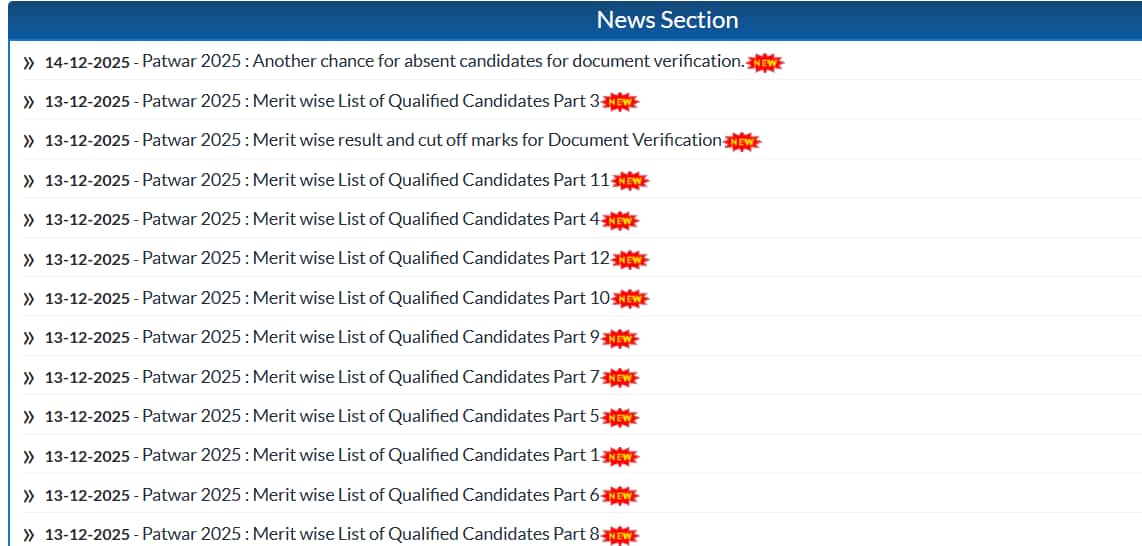This screenshot has width=1142, height=546.
Task: Open Qualified Candidates Part 4 list
Action: tap(371, 219)
